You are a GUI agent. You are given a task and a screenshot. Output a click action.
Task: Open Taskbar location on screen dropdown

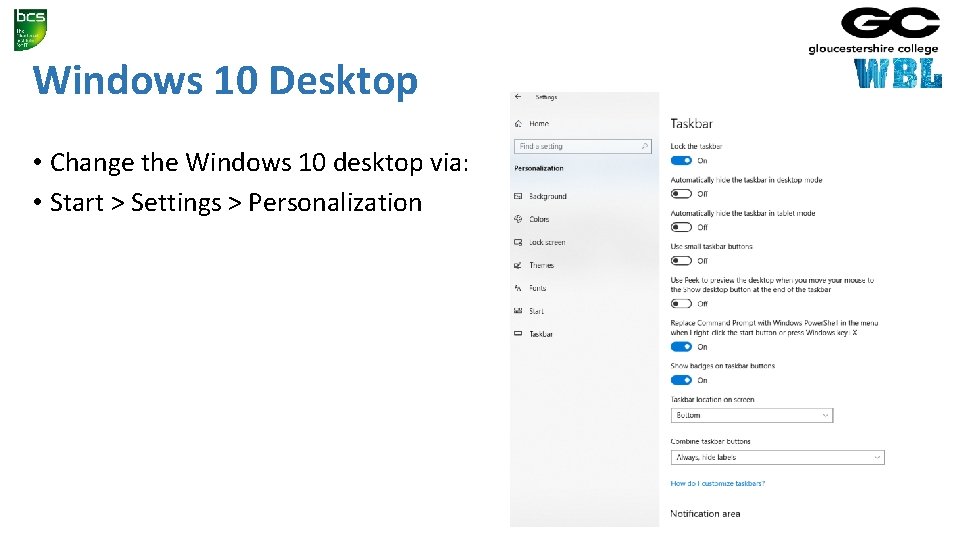point(752,415)
